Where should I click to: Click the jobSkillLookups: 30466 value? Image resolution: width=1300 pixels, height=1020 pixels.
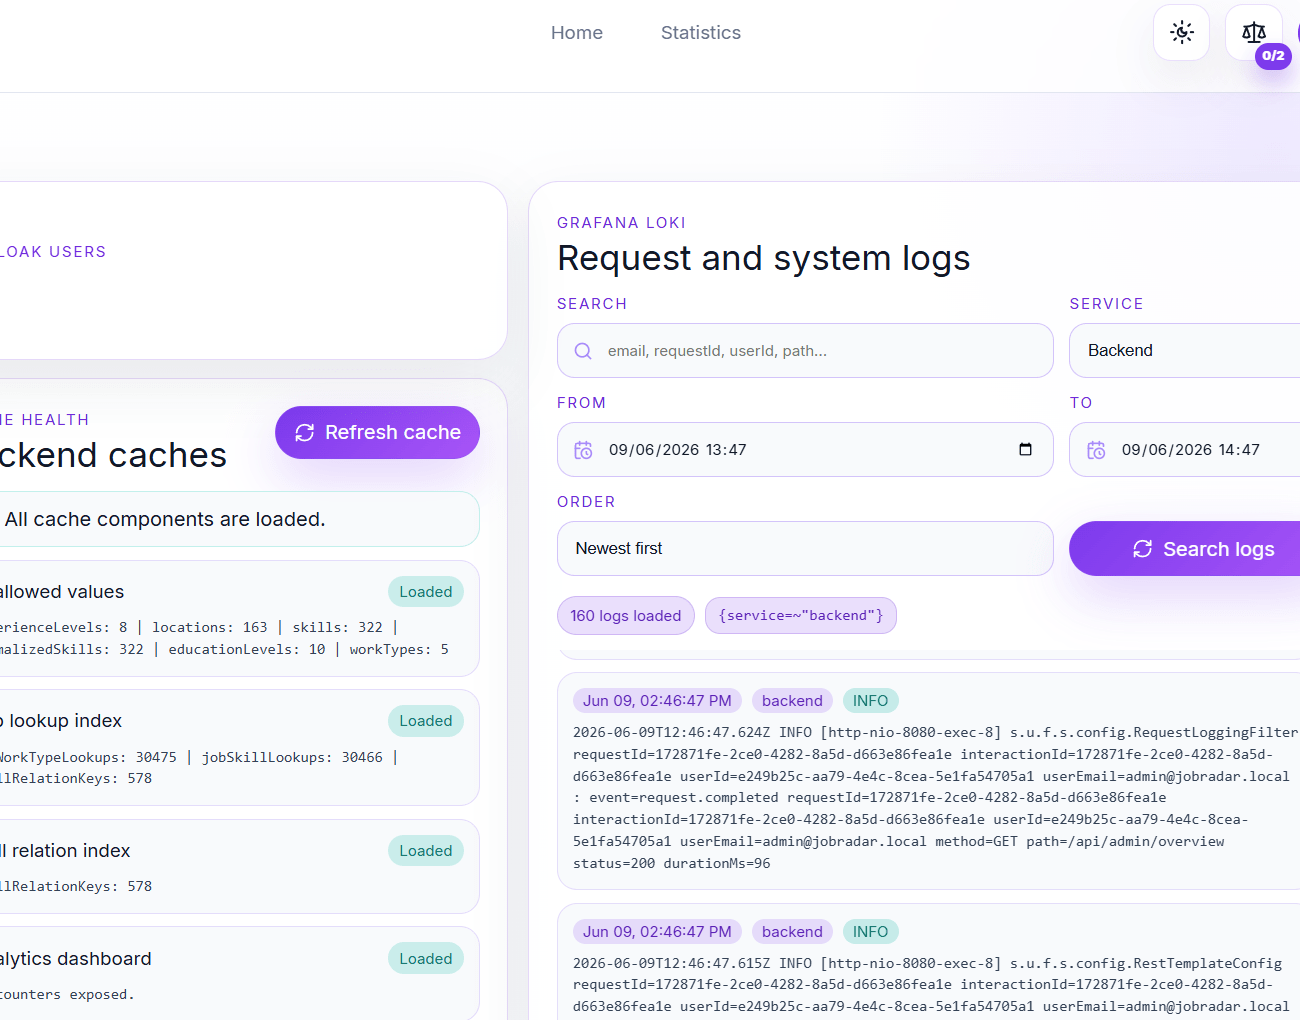(292, 757)
